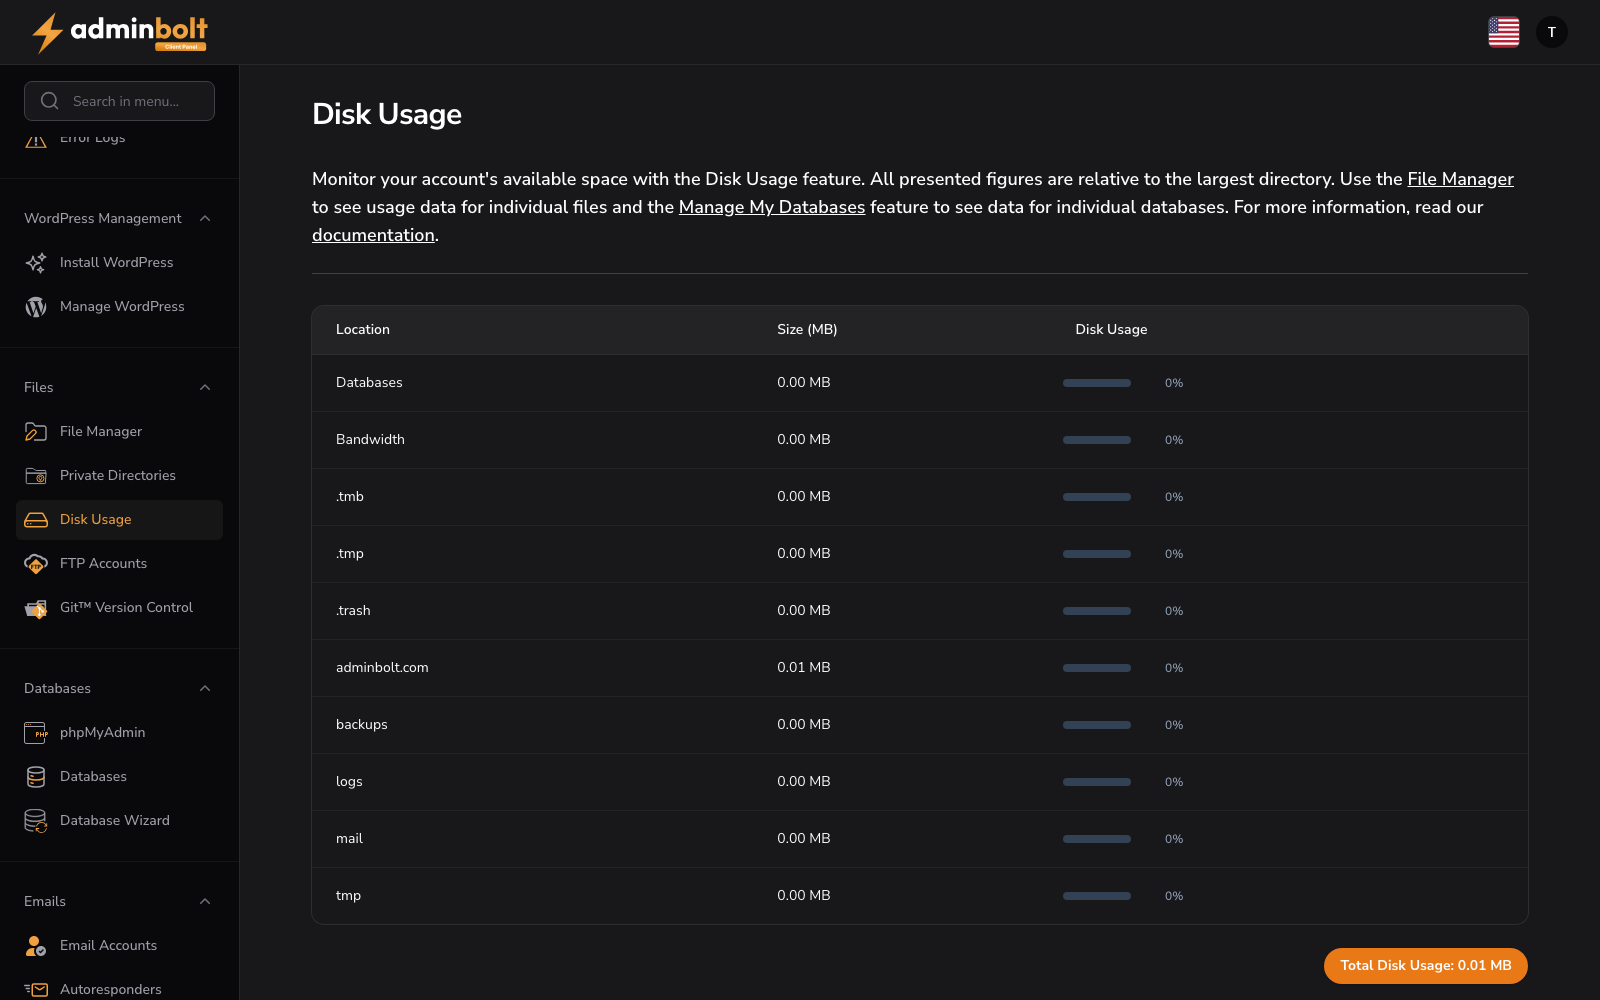
Task: Click the File Manager folder icon
Action: point(36,431)
